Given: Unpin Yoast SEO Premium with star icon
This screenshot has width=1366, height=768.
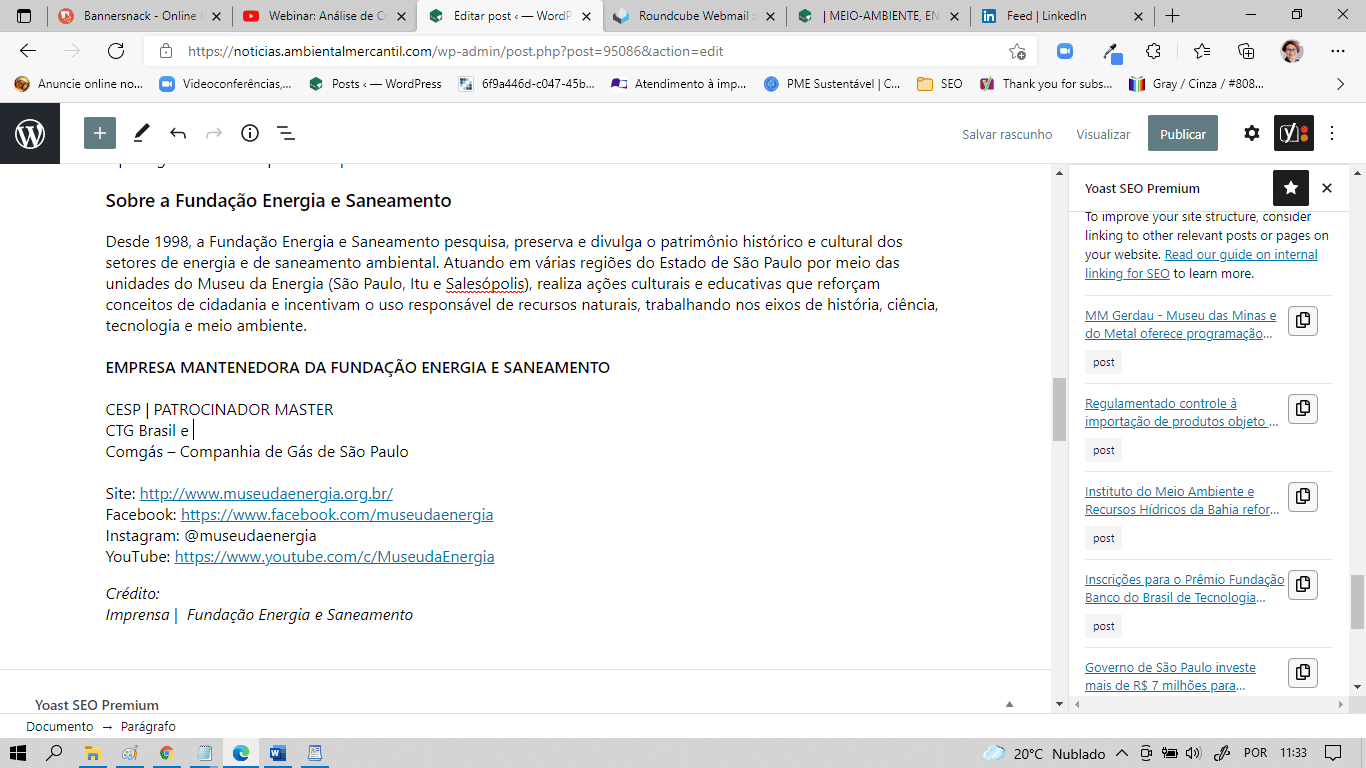Looking at the screenshot, I should pos(1291,188).
